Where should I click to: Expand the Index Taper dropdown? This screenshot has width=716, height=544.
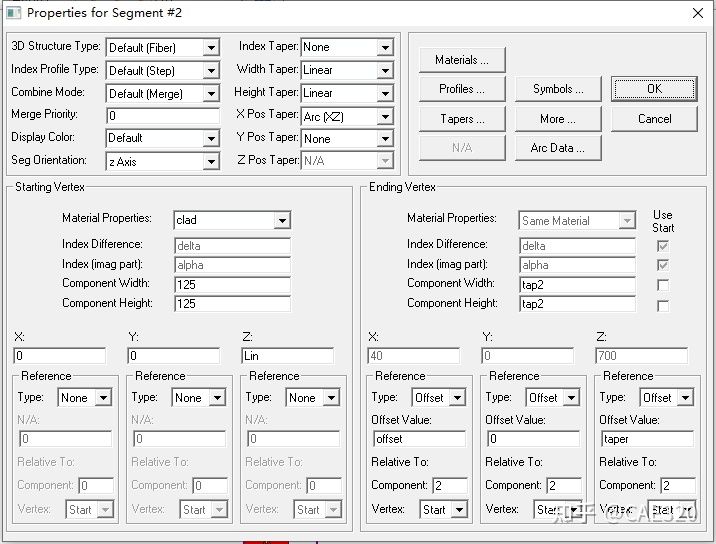(x=347, y=47)
